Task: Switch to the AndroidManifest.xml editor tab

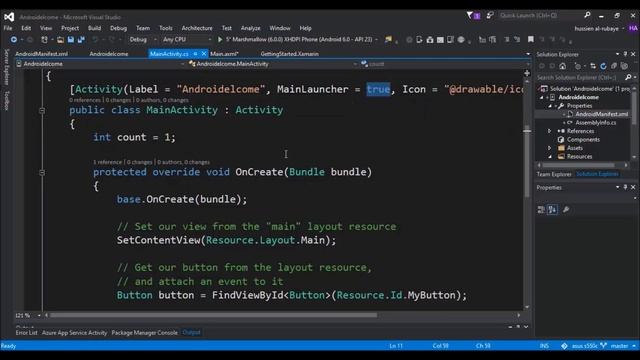Action: click(x=42, y=54)
